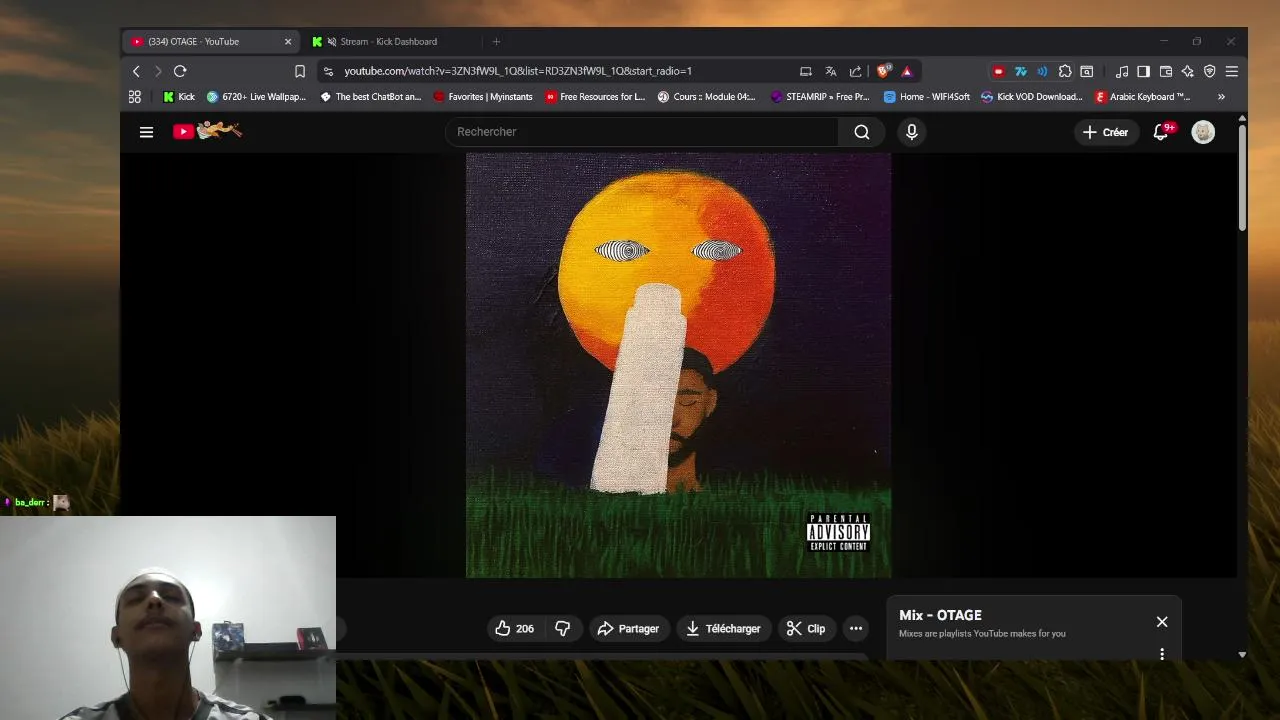Open the account avatar menu
The height and width of the screenshot is (720, 1280).
tap(1203, 132)
